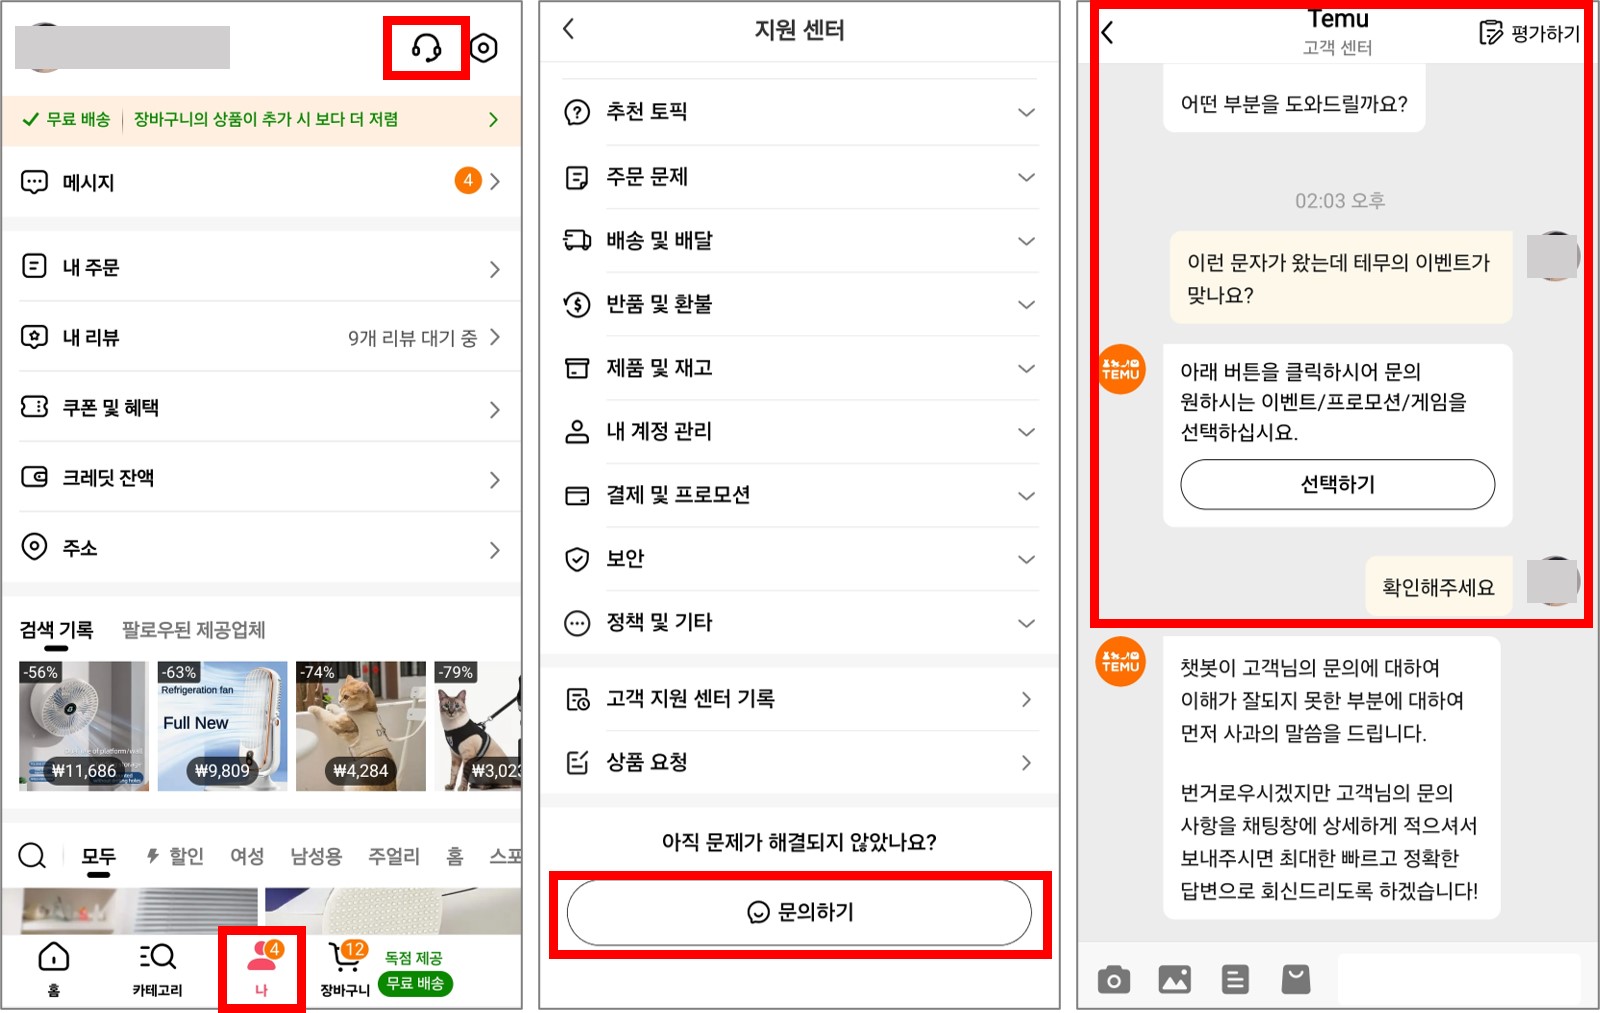
Task: Tap the 보안 shield icon
Action: coord(577,559)
